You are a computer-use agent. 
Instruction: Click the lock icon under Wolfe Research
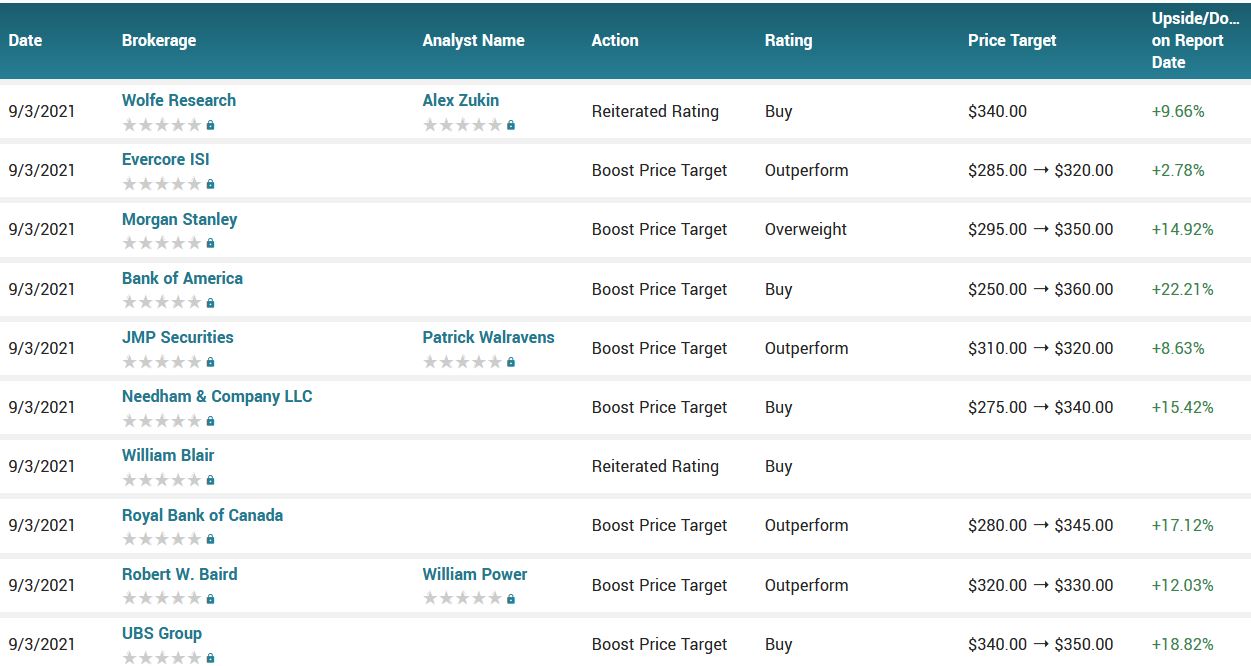pyautogui.click(x=210, y=126)
